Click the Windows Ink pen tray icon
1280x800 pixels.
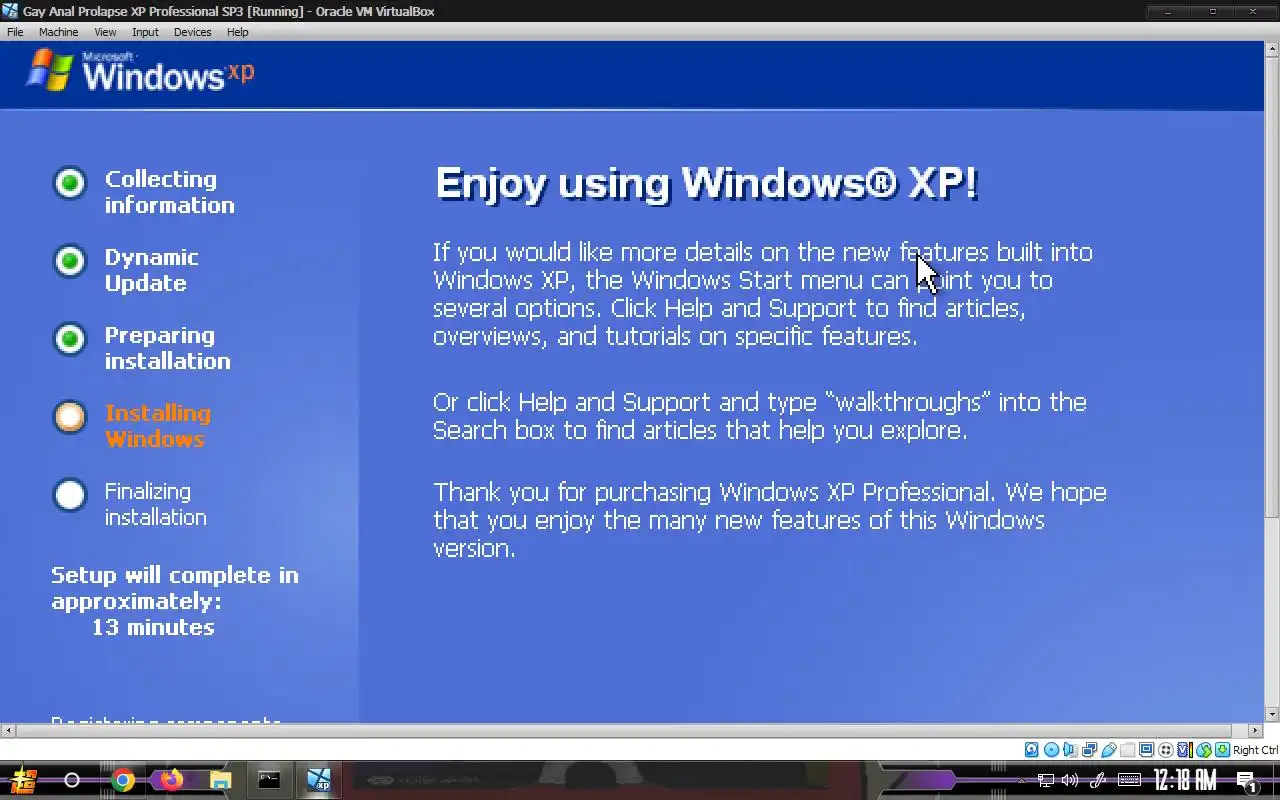click(1098, 780)
